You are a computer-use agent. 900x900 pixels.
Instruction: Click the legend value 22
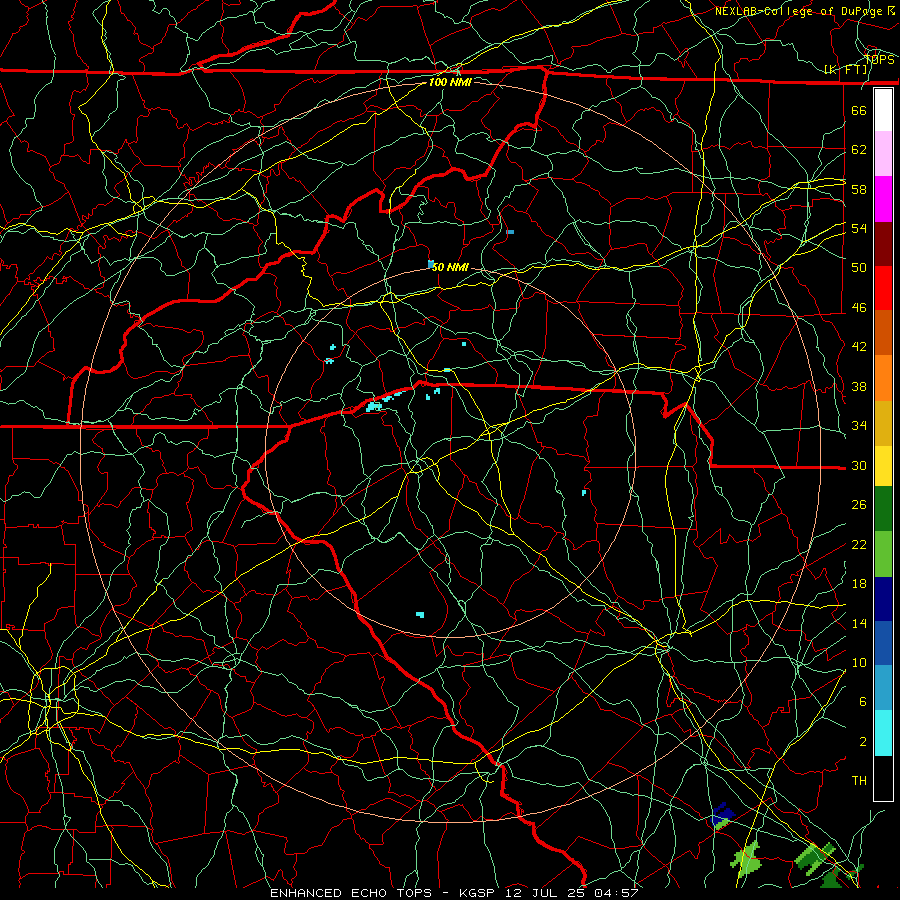[x=859, y=544]
